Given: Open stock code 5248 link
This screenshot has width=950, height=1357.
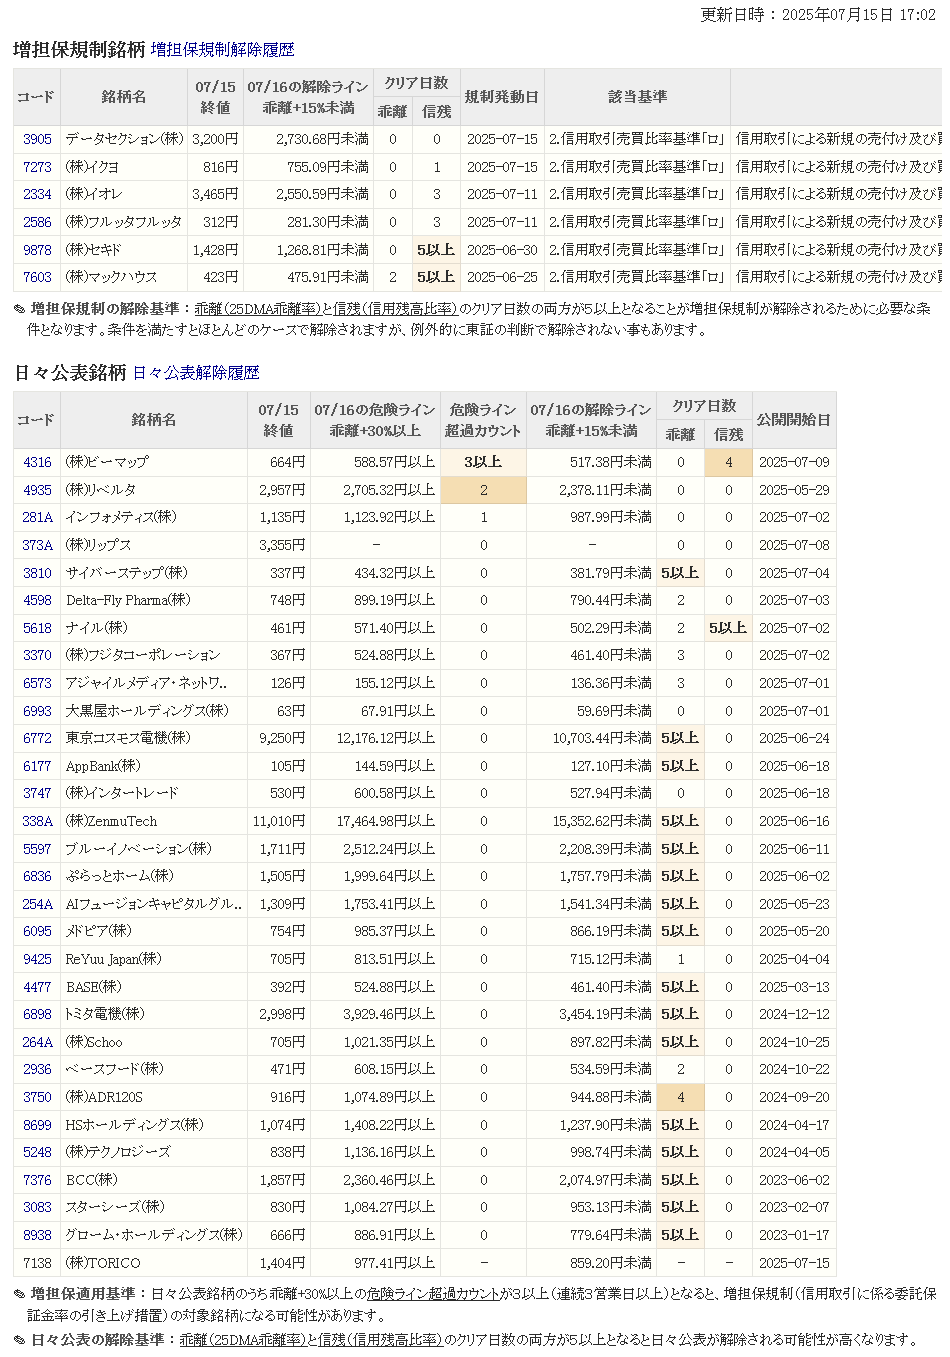Looking at the screenshot, I should [x=37, y=1152].
